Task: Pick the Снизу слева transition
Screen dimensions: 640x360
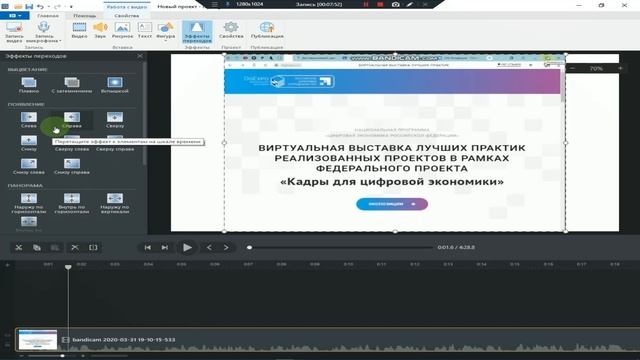Action: (29, 167)
